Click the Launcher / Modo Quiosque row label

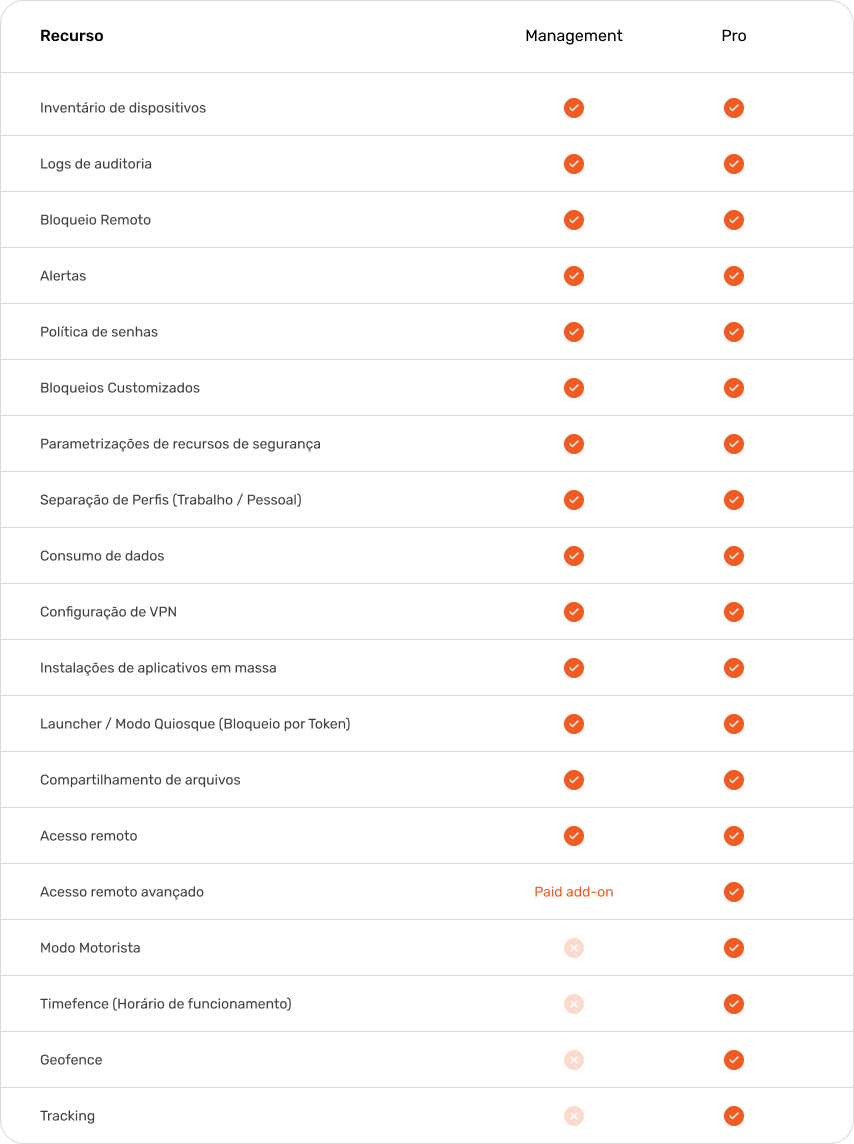coord(195,724)
